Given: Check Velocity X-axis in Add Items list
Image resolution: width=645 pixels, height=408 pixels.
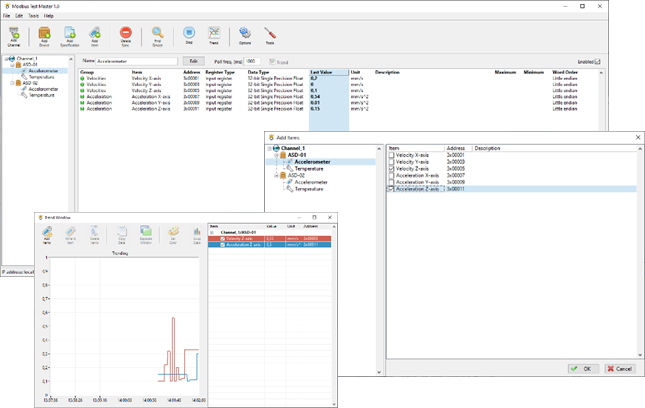Looking at the screenshot, I should click(x=391, y=156).
